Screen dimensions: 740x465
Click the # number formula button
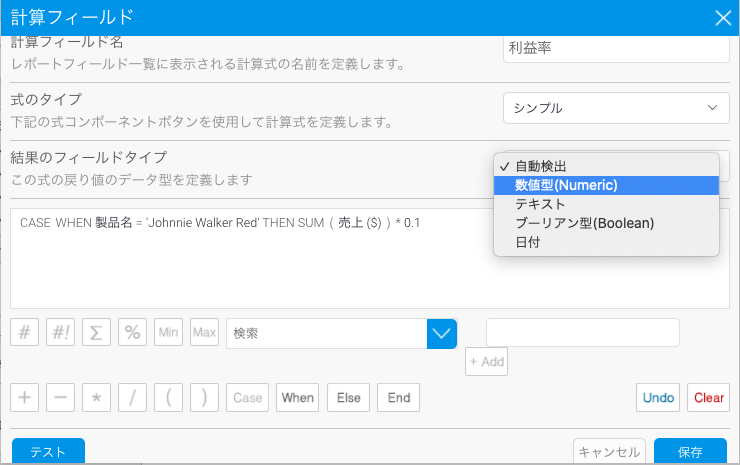tap(25, 333)
